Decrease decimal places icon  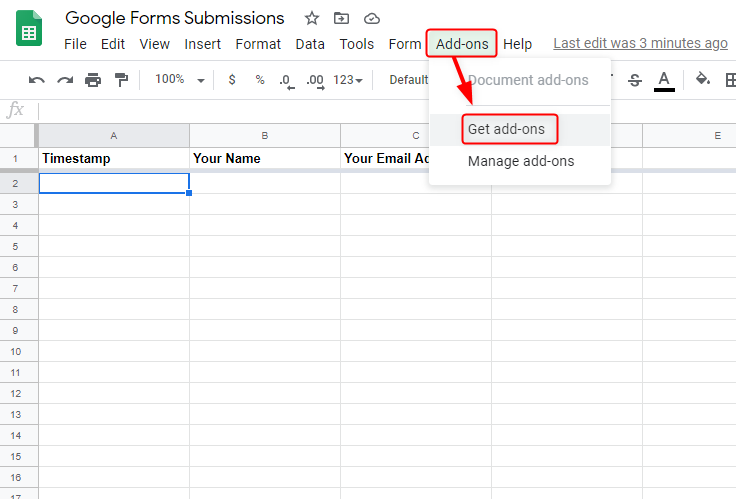click(287, 81)
